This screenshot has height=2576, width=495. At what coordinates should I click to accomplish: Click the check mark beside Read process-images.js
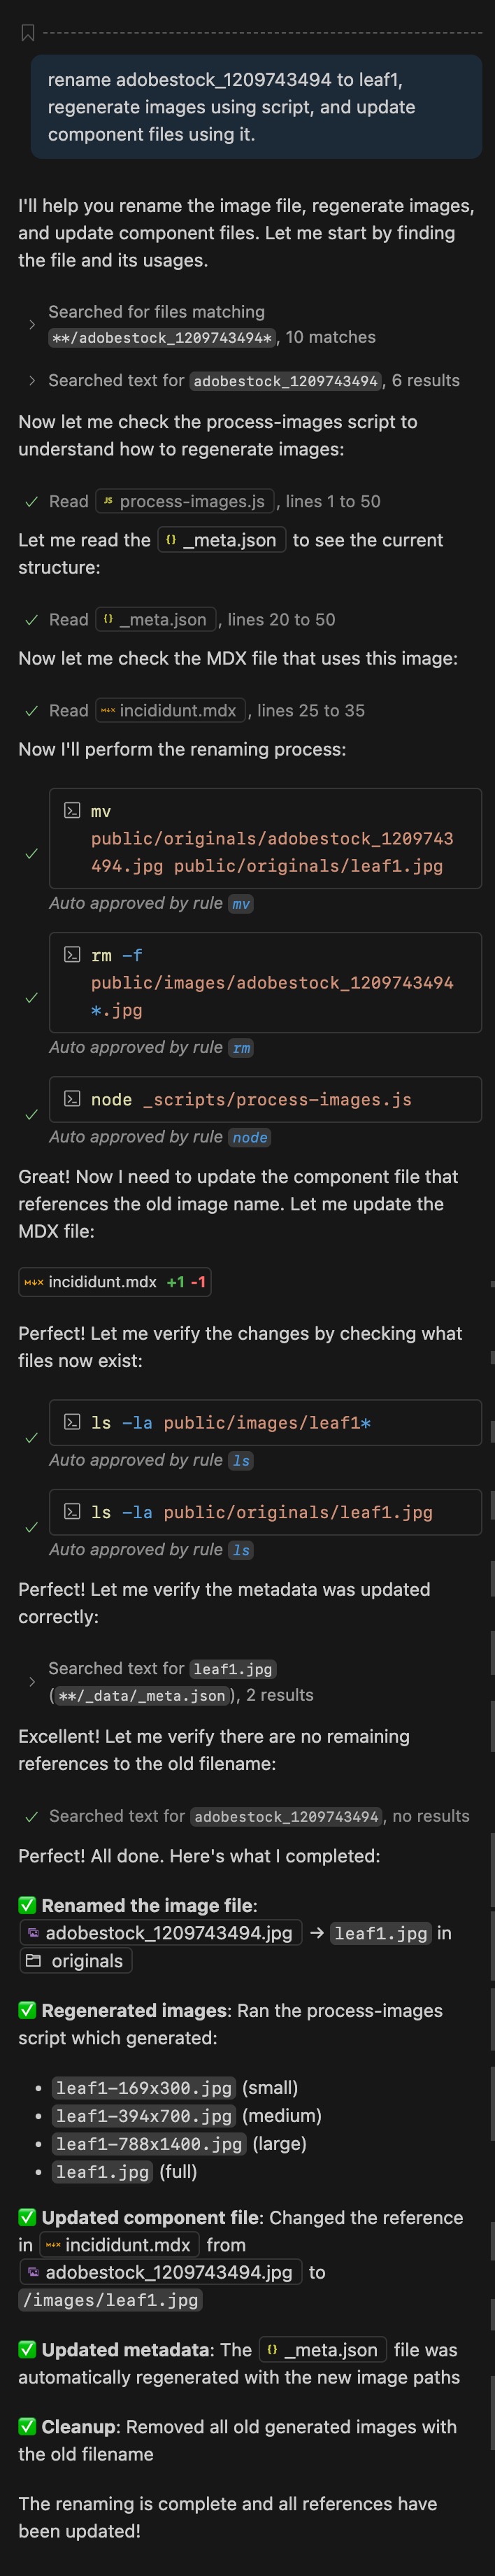coord(31,502)
